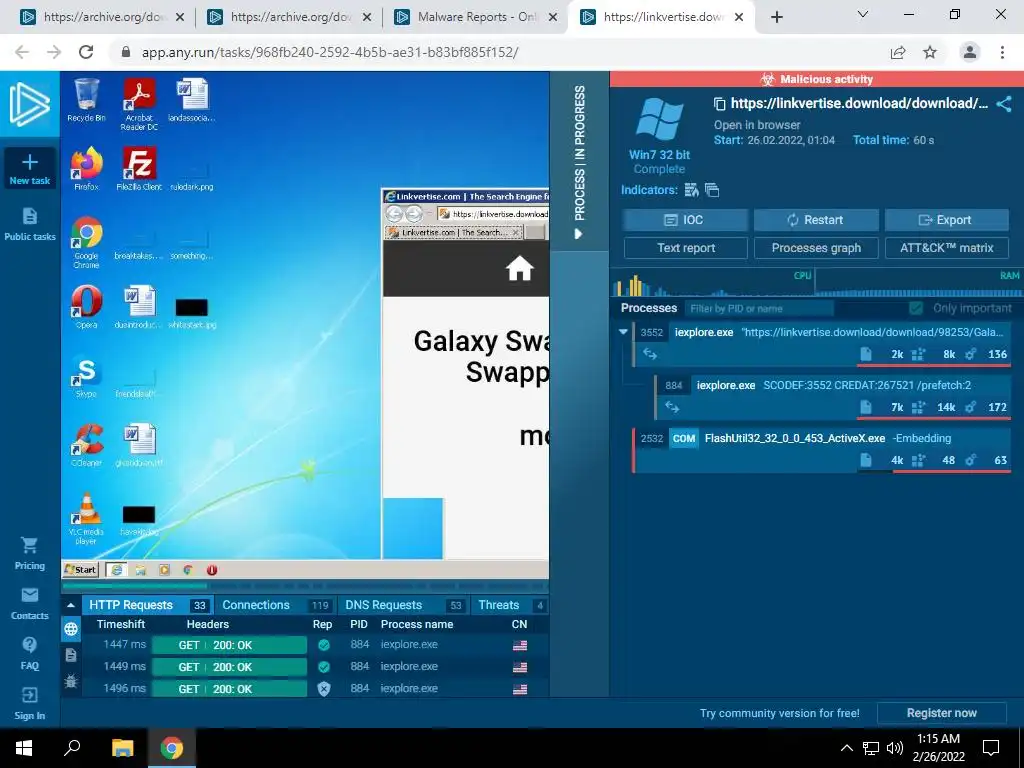Collapse the iexplore.exe 3552 process tree
The image size is (1024, 768).
(x=623, y=332)
